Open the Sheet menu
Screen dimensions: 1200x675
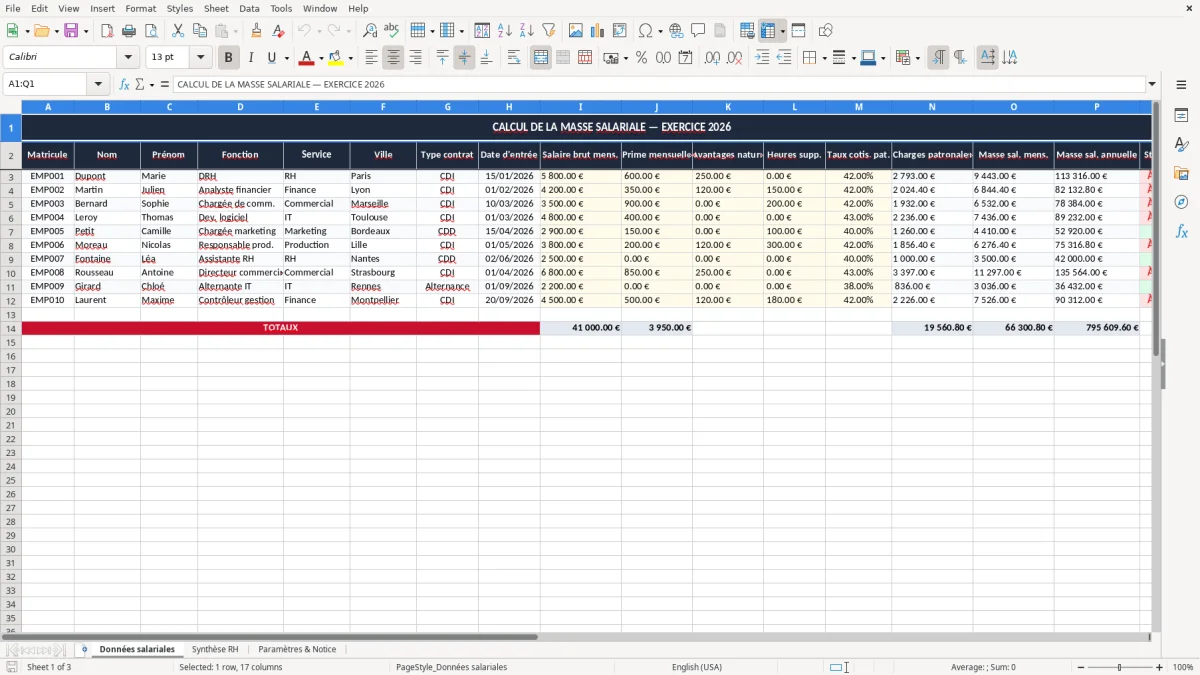pos(216,8)
